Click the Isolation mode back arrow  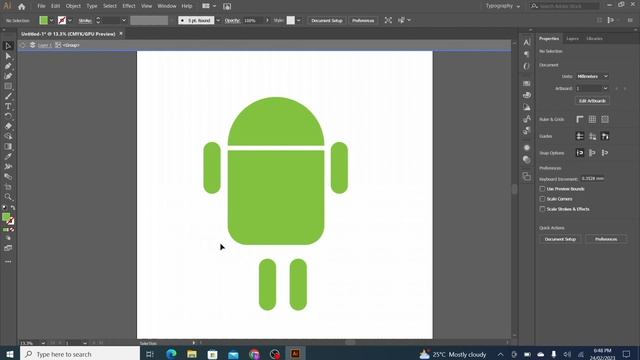pos(23,45)
